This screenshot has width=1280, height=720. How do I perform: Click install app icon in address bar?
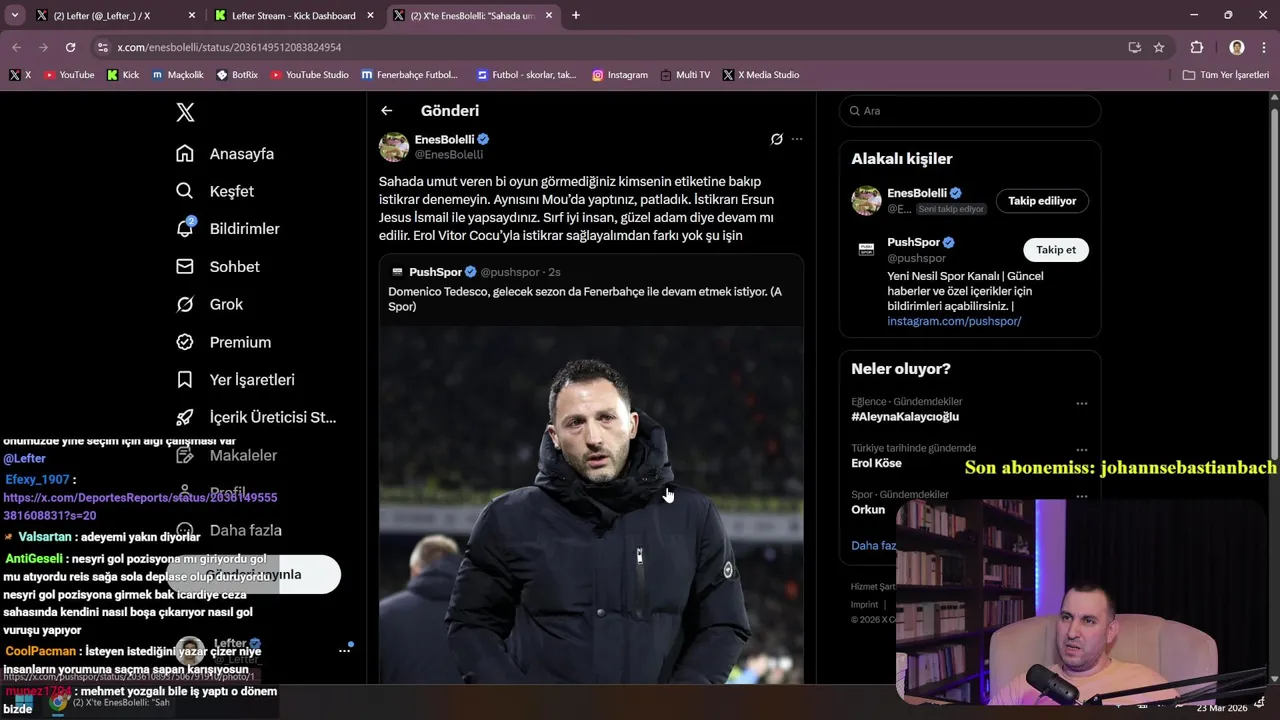[1134, 47]
